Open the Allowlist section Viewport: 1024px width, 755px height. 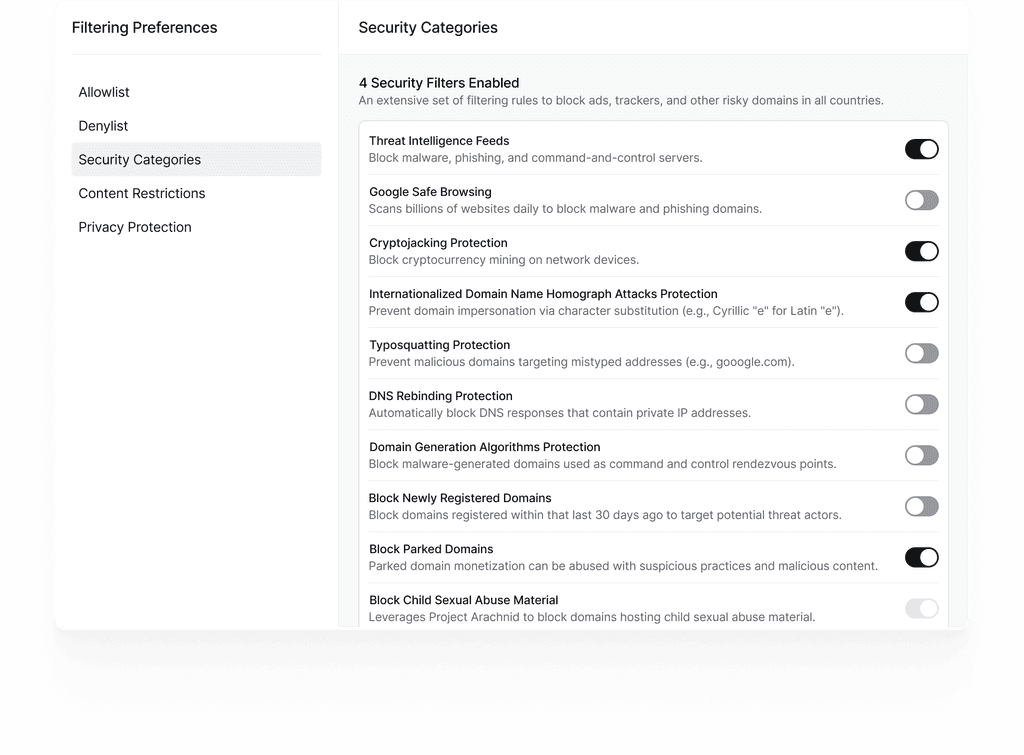tap(104, 92)
